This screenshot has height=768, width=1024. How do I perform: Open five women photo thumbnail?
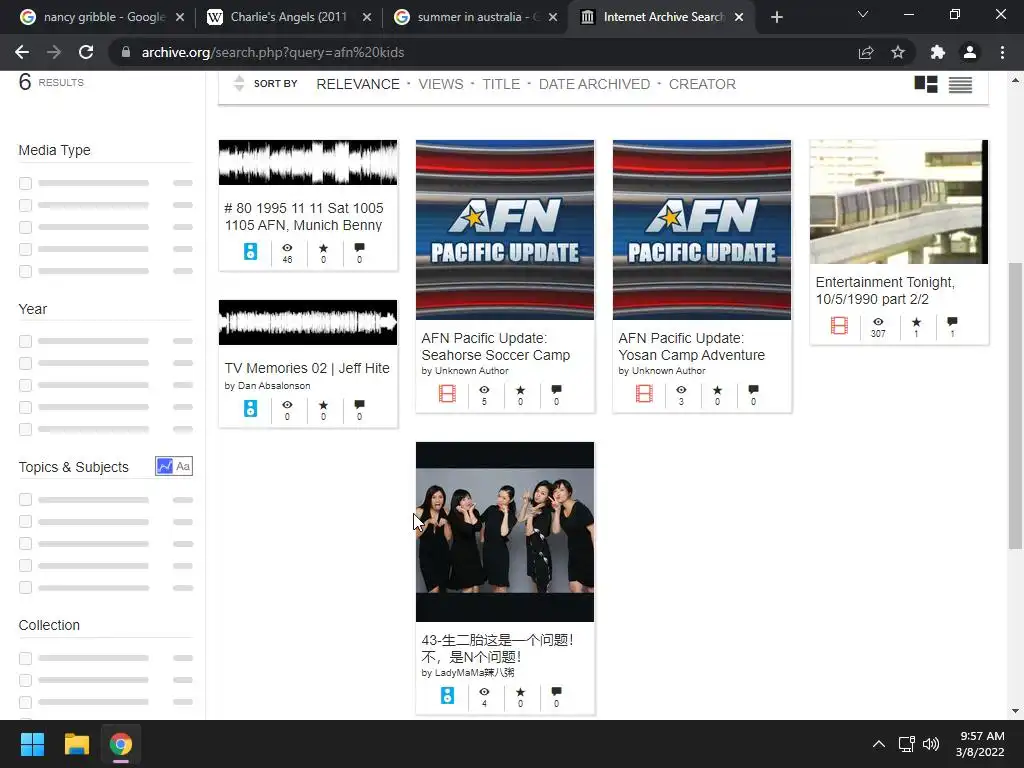(x=505, y=532)
